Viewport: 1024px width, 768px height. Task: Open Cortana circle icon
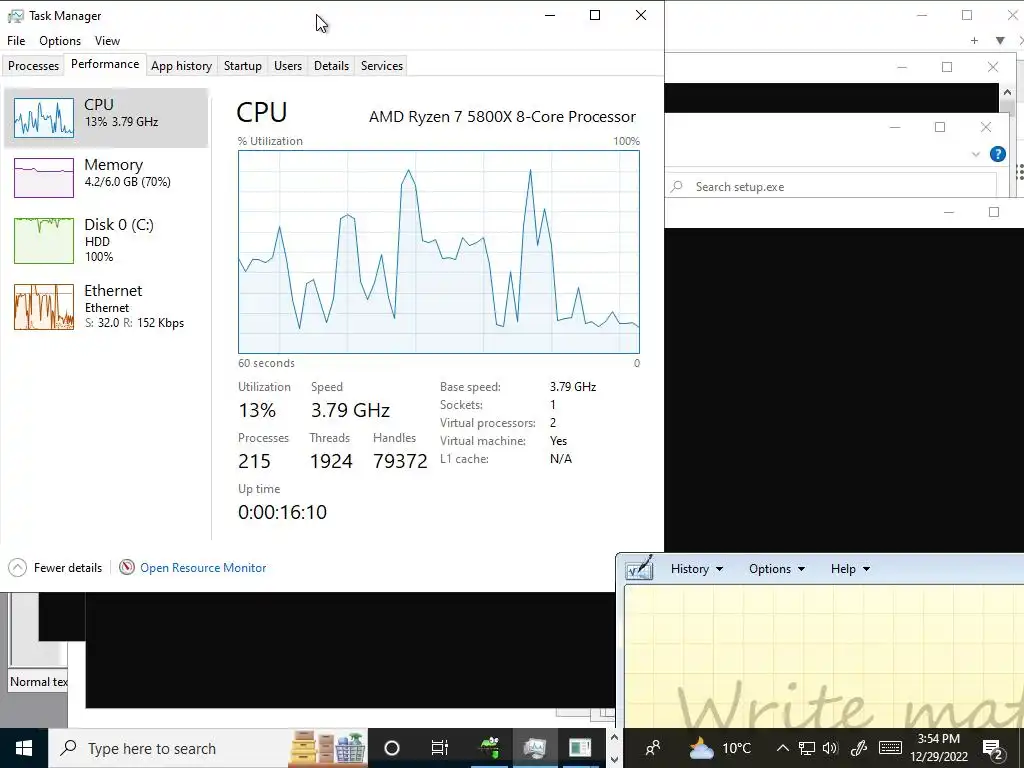pyautogui.click(x=392, y=748)
